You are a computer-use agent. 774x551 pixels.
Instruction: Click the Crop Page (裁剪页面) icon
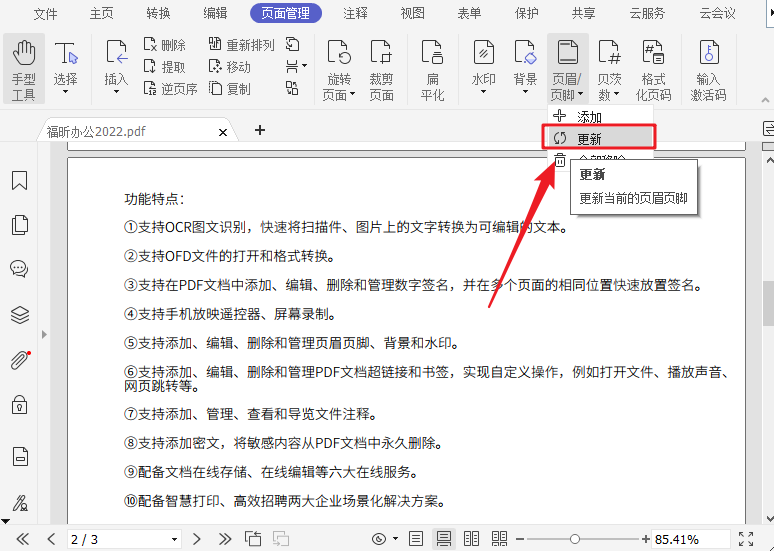tap(381, 69)
